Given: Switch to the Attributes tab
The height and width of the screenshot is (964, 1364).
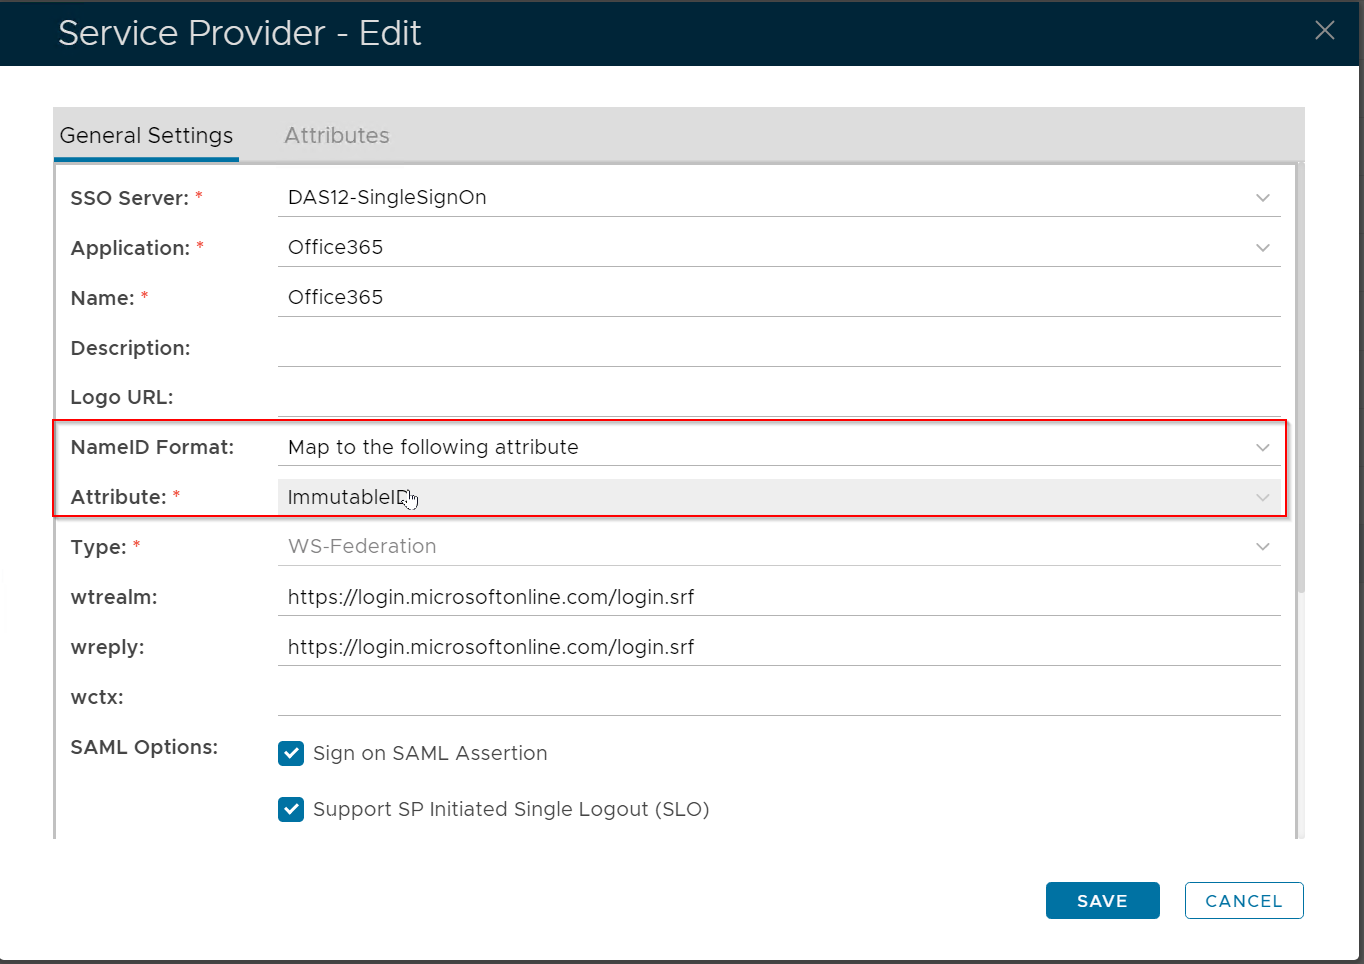Looking at the screenshot, I should tap(336, 136).
